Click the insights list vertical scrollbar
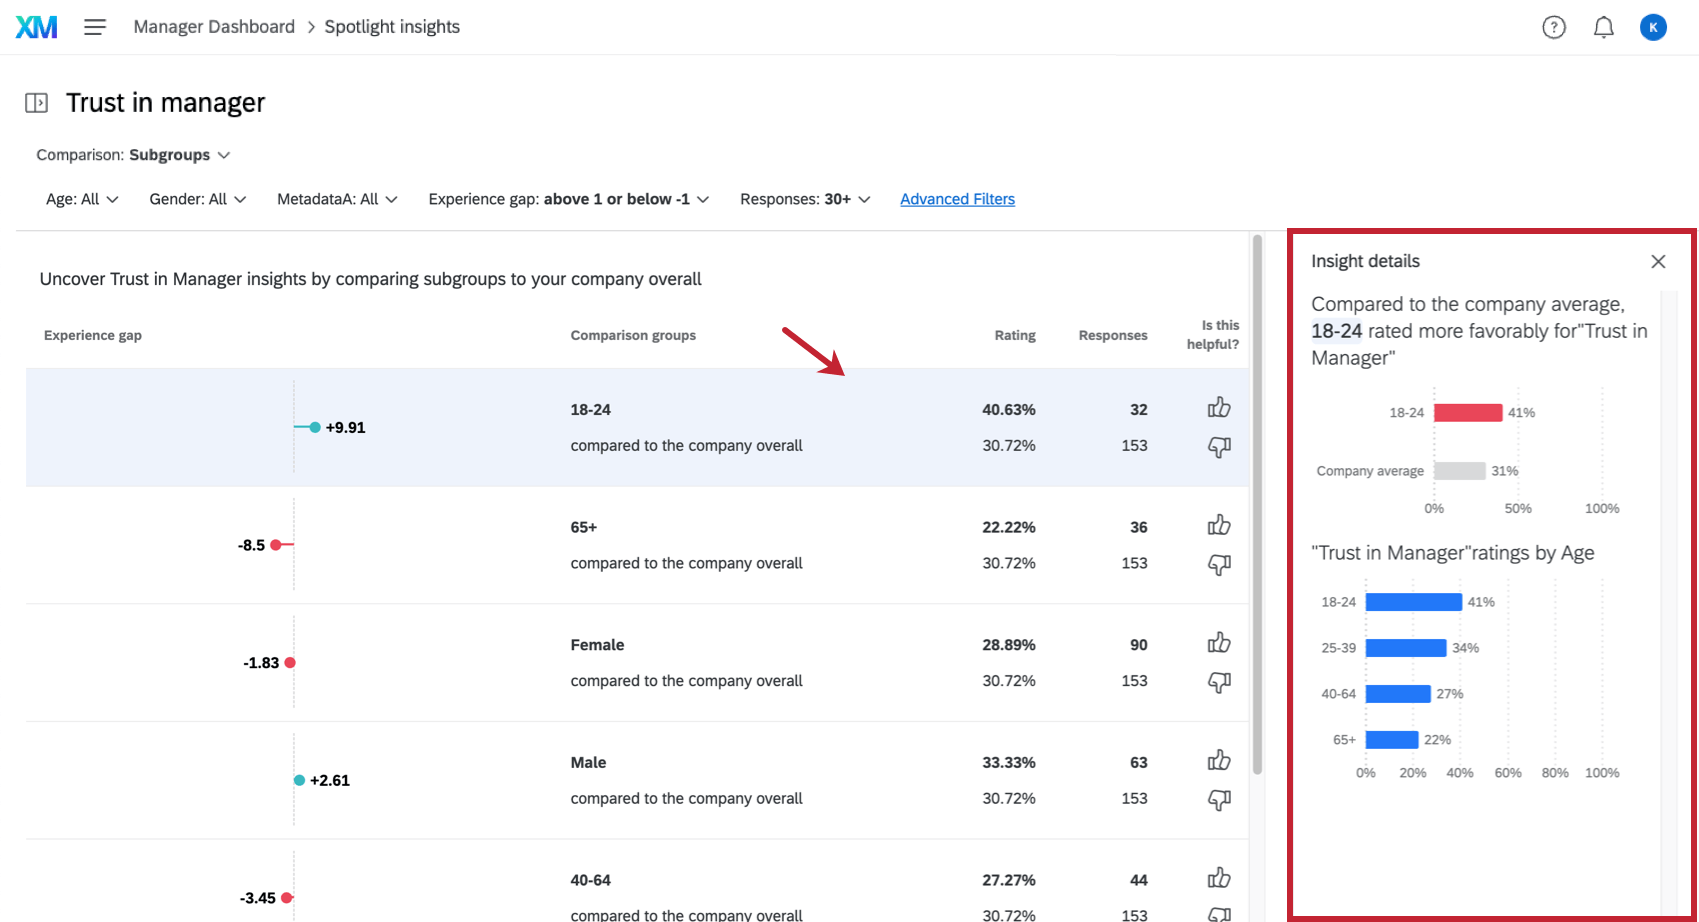The height and width of the screenshot is (922, 1699). 1257,500
